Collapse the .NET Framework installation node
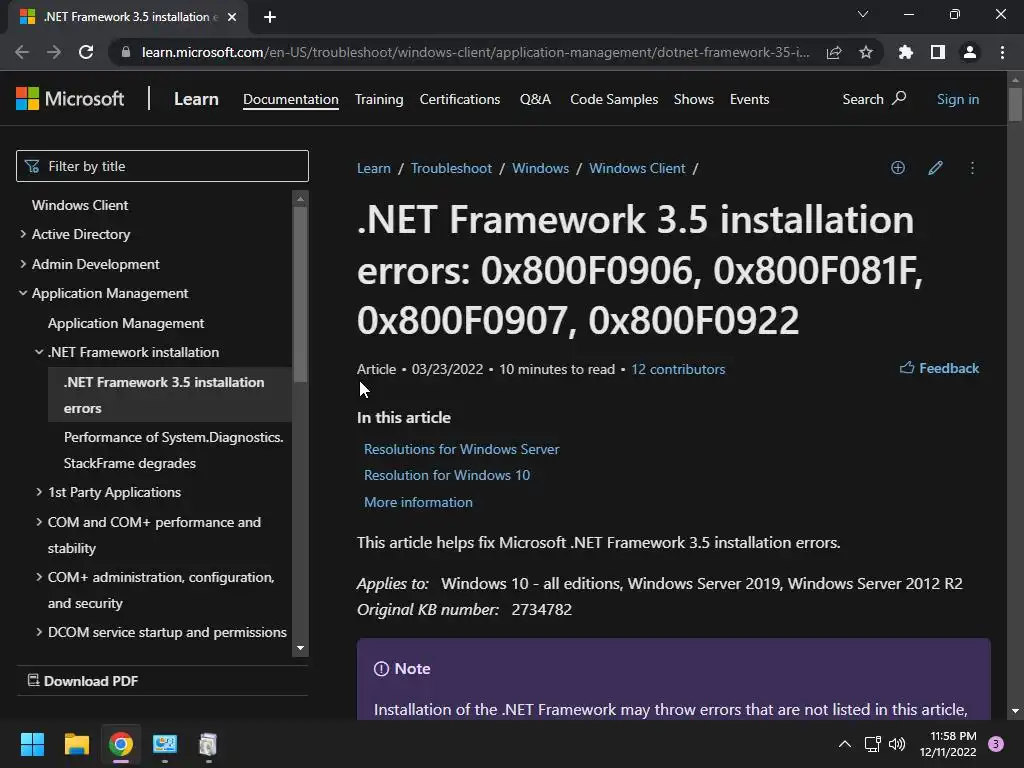 click(x=39, y=352)
